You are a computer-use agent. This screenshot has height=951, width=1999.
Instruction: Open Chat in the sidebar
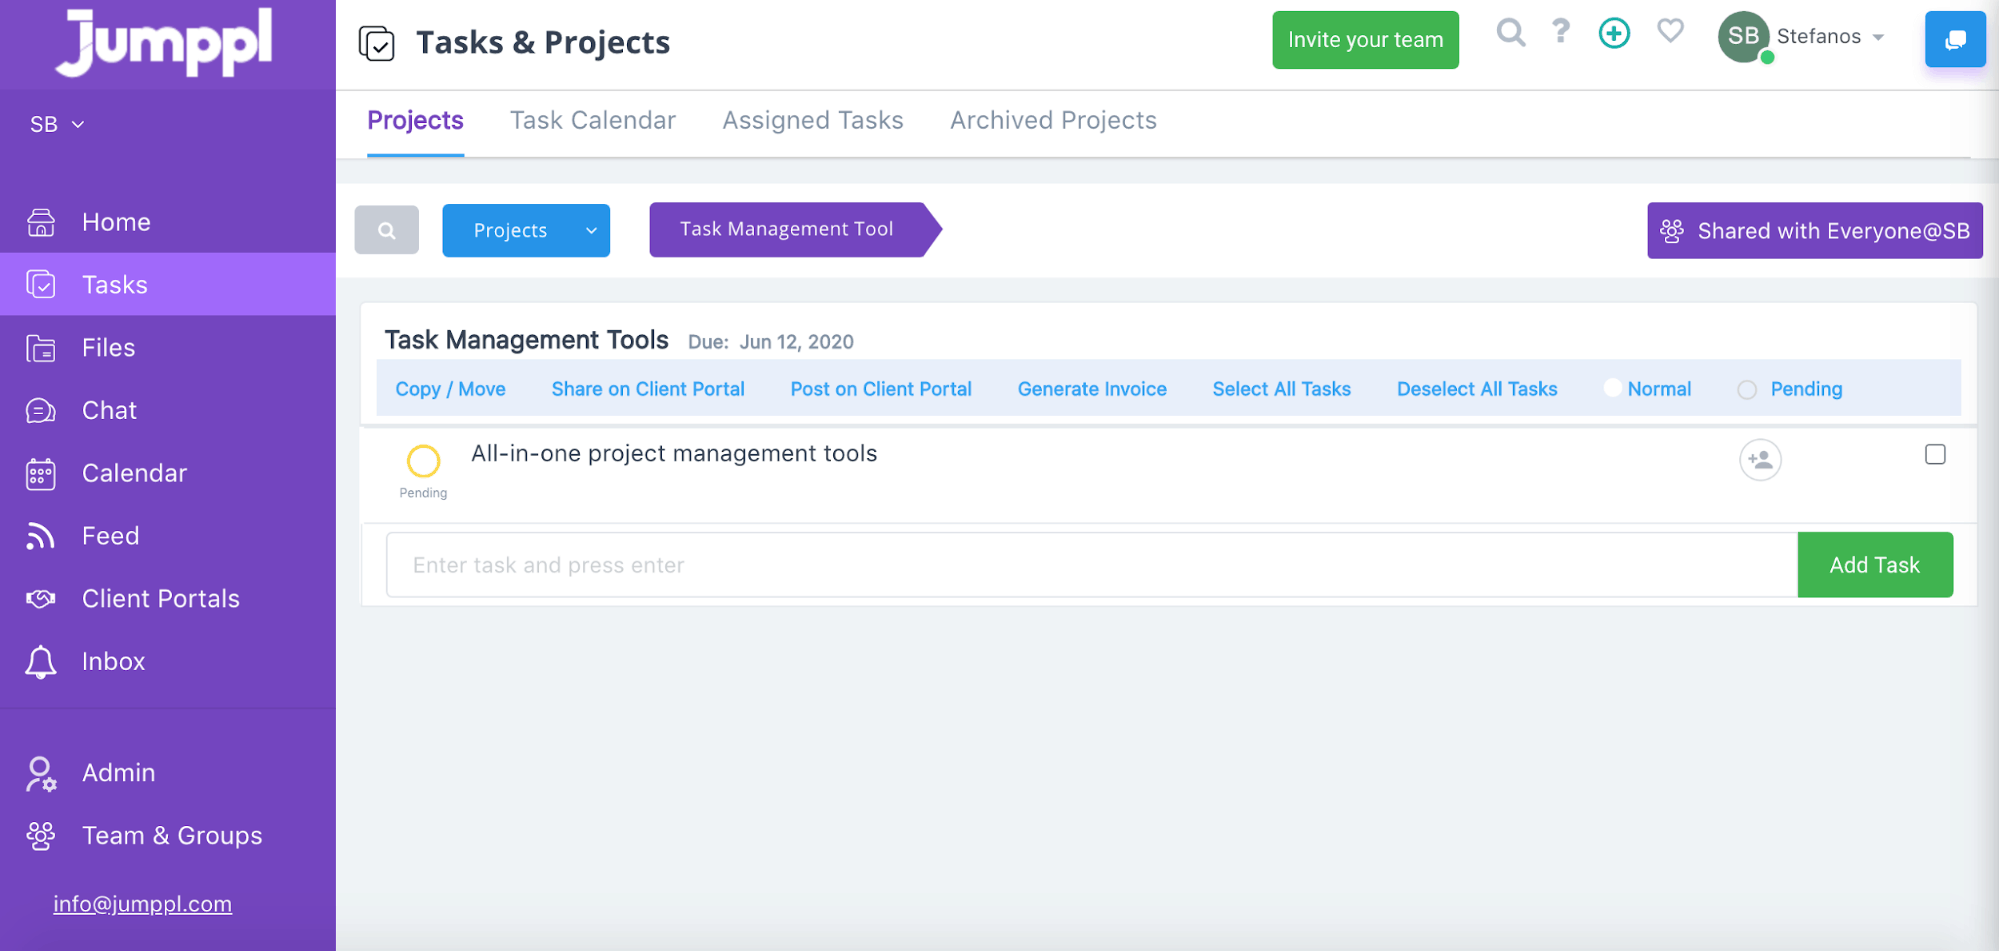[167, 411]
